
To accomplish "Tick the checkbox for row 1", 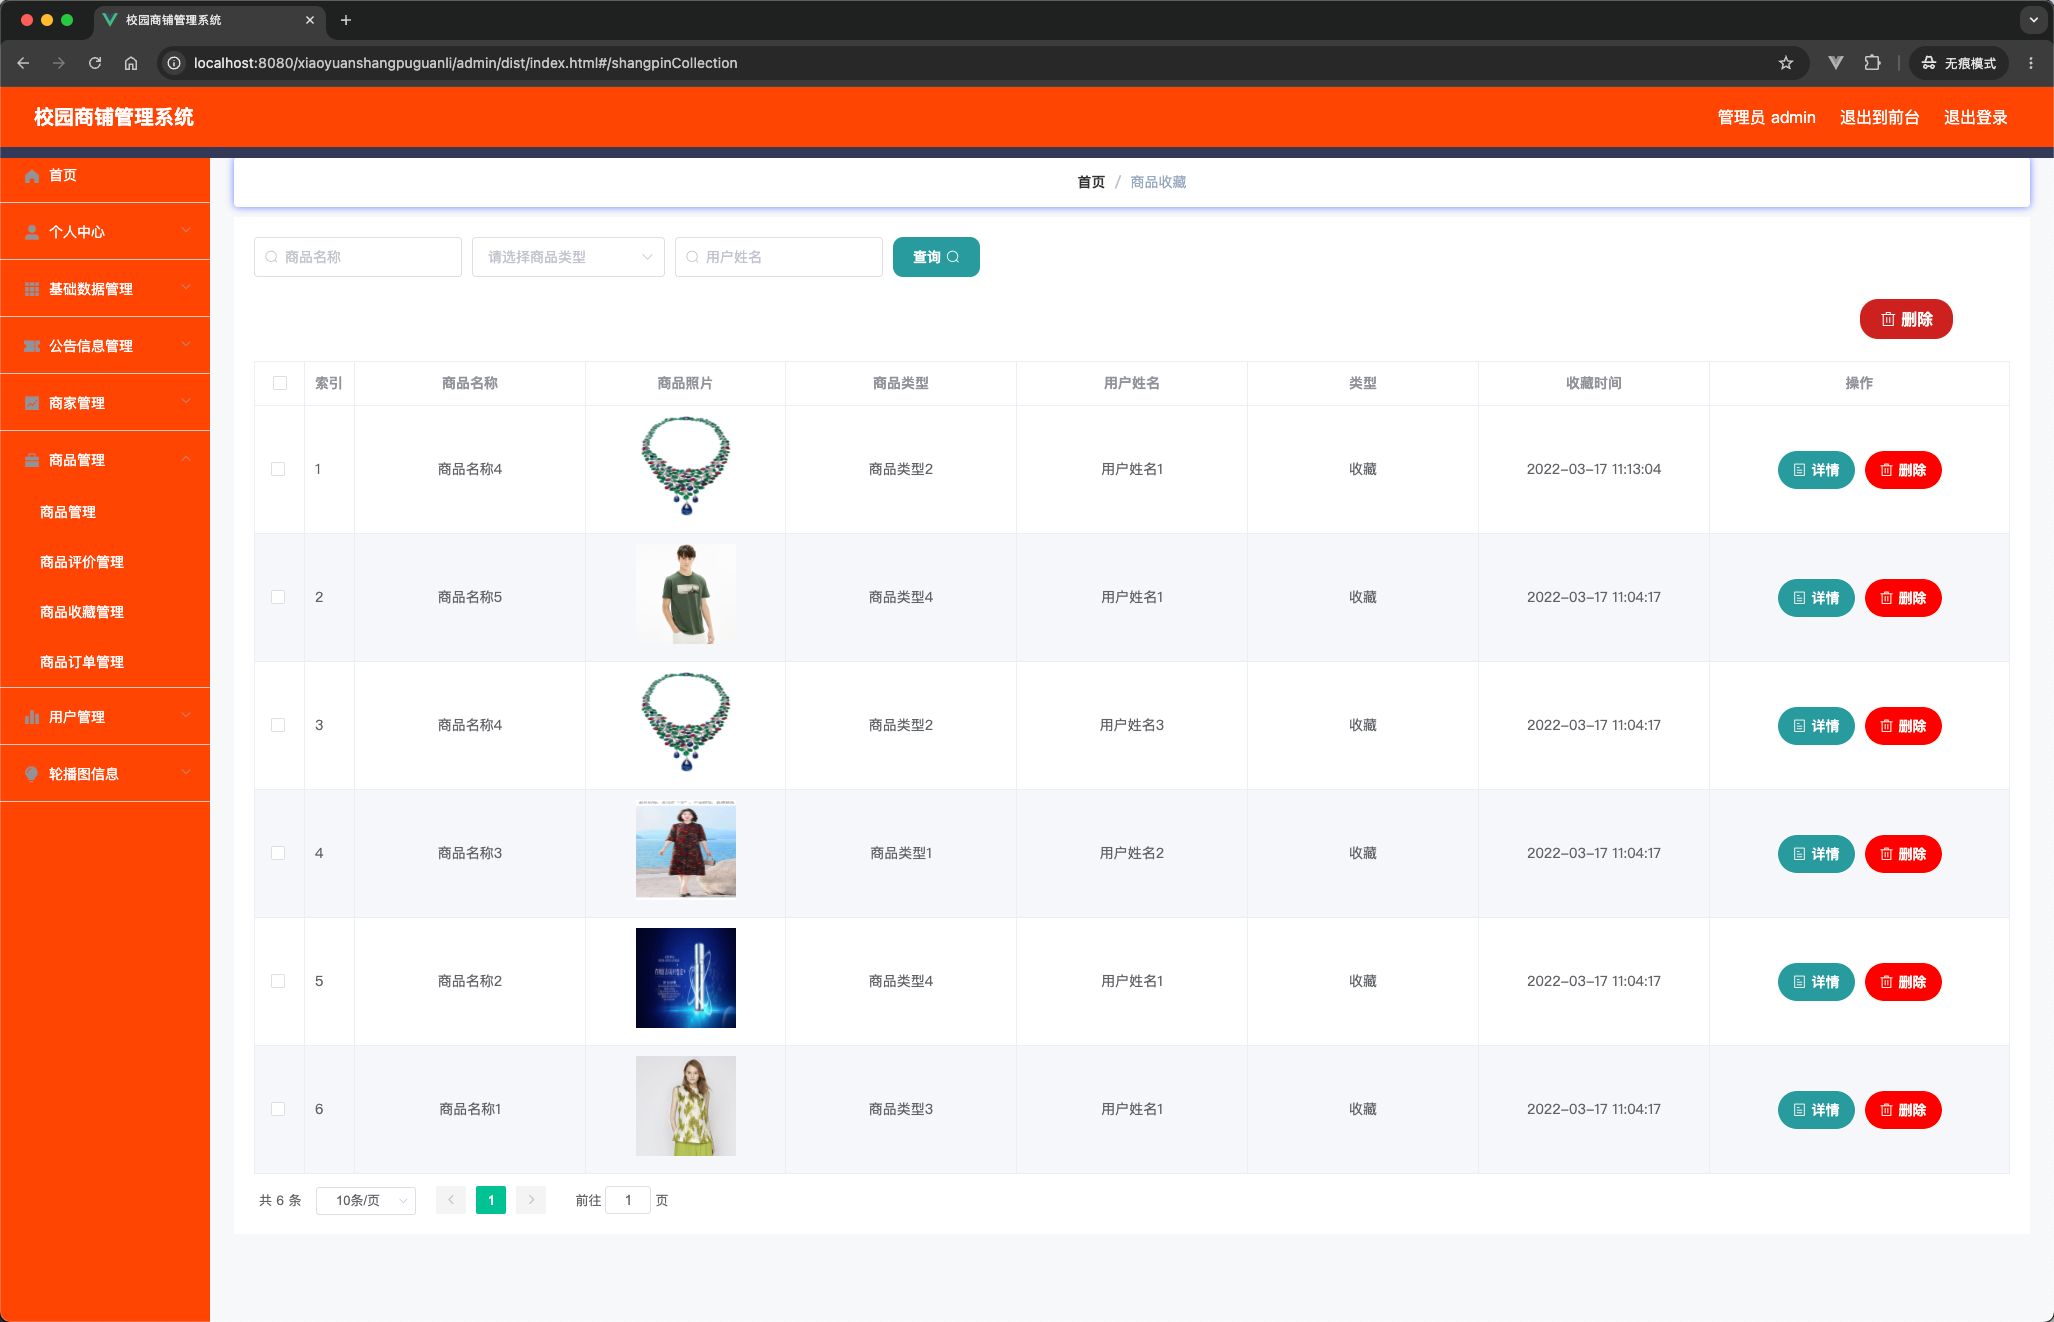I will tap(278, 469).
